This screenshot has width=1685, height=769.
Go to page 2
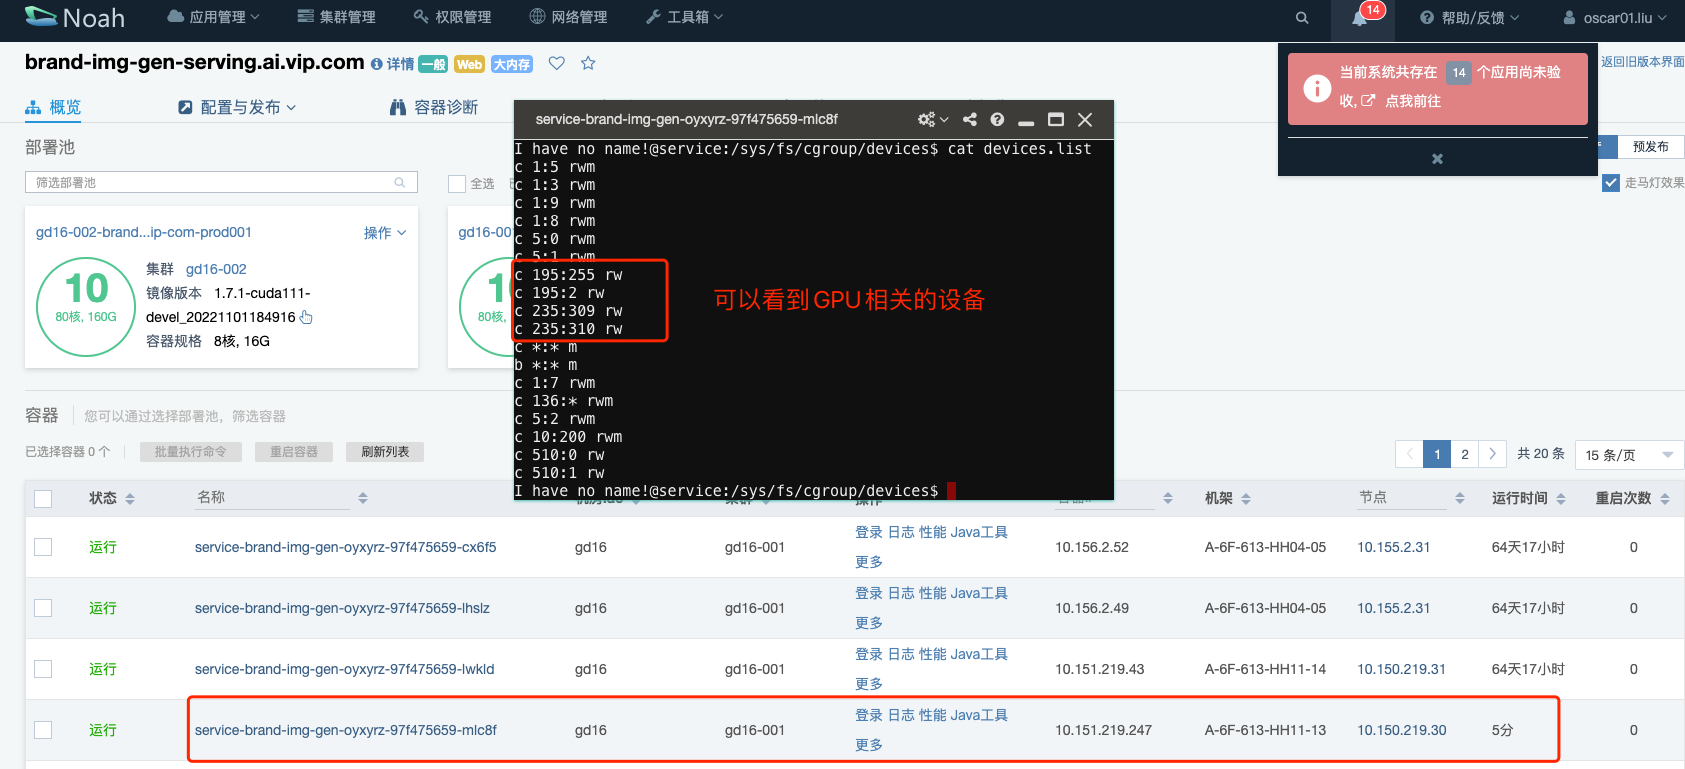pyautogui.click(x=1465, y=454)
